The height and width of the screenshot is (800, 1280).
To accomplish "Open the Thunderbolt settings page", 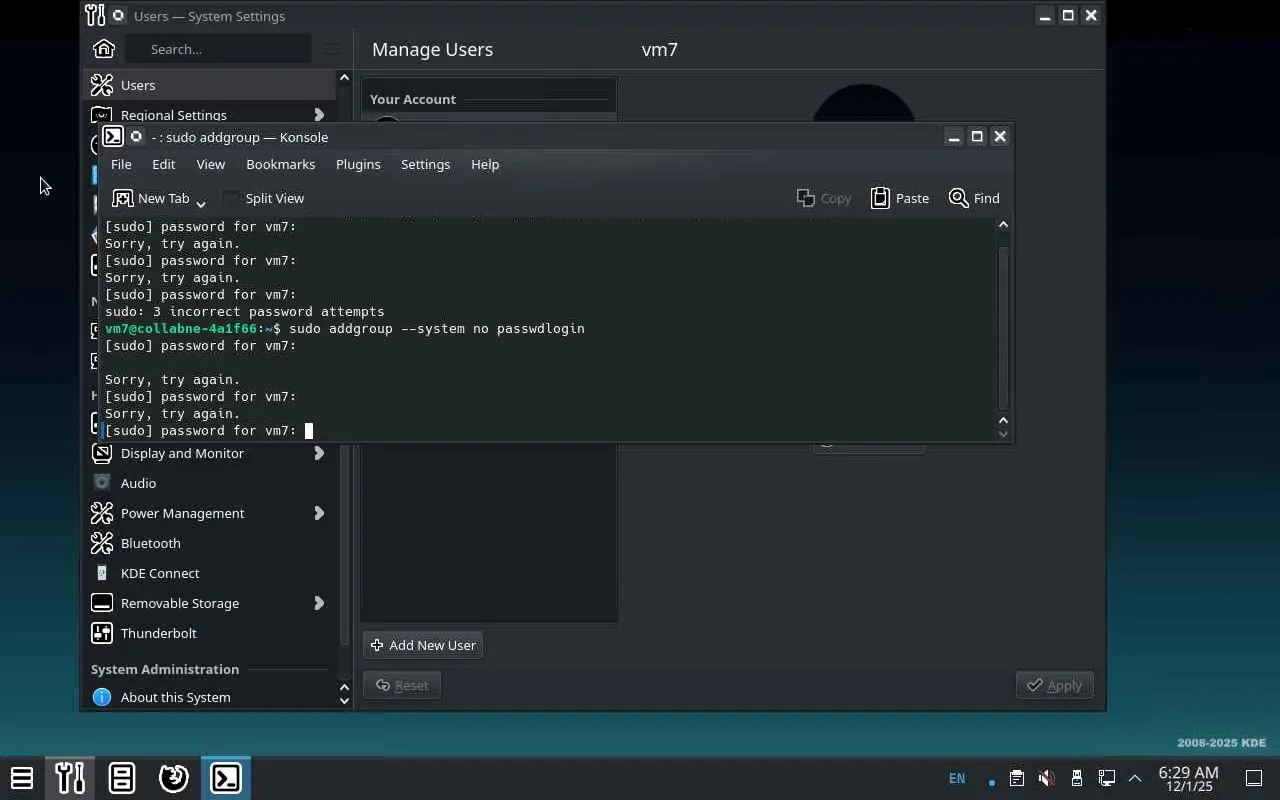I will point(210,633).
